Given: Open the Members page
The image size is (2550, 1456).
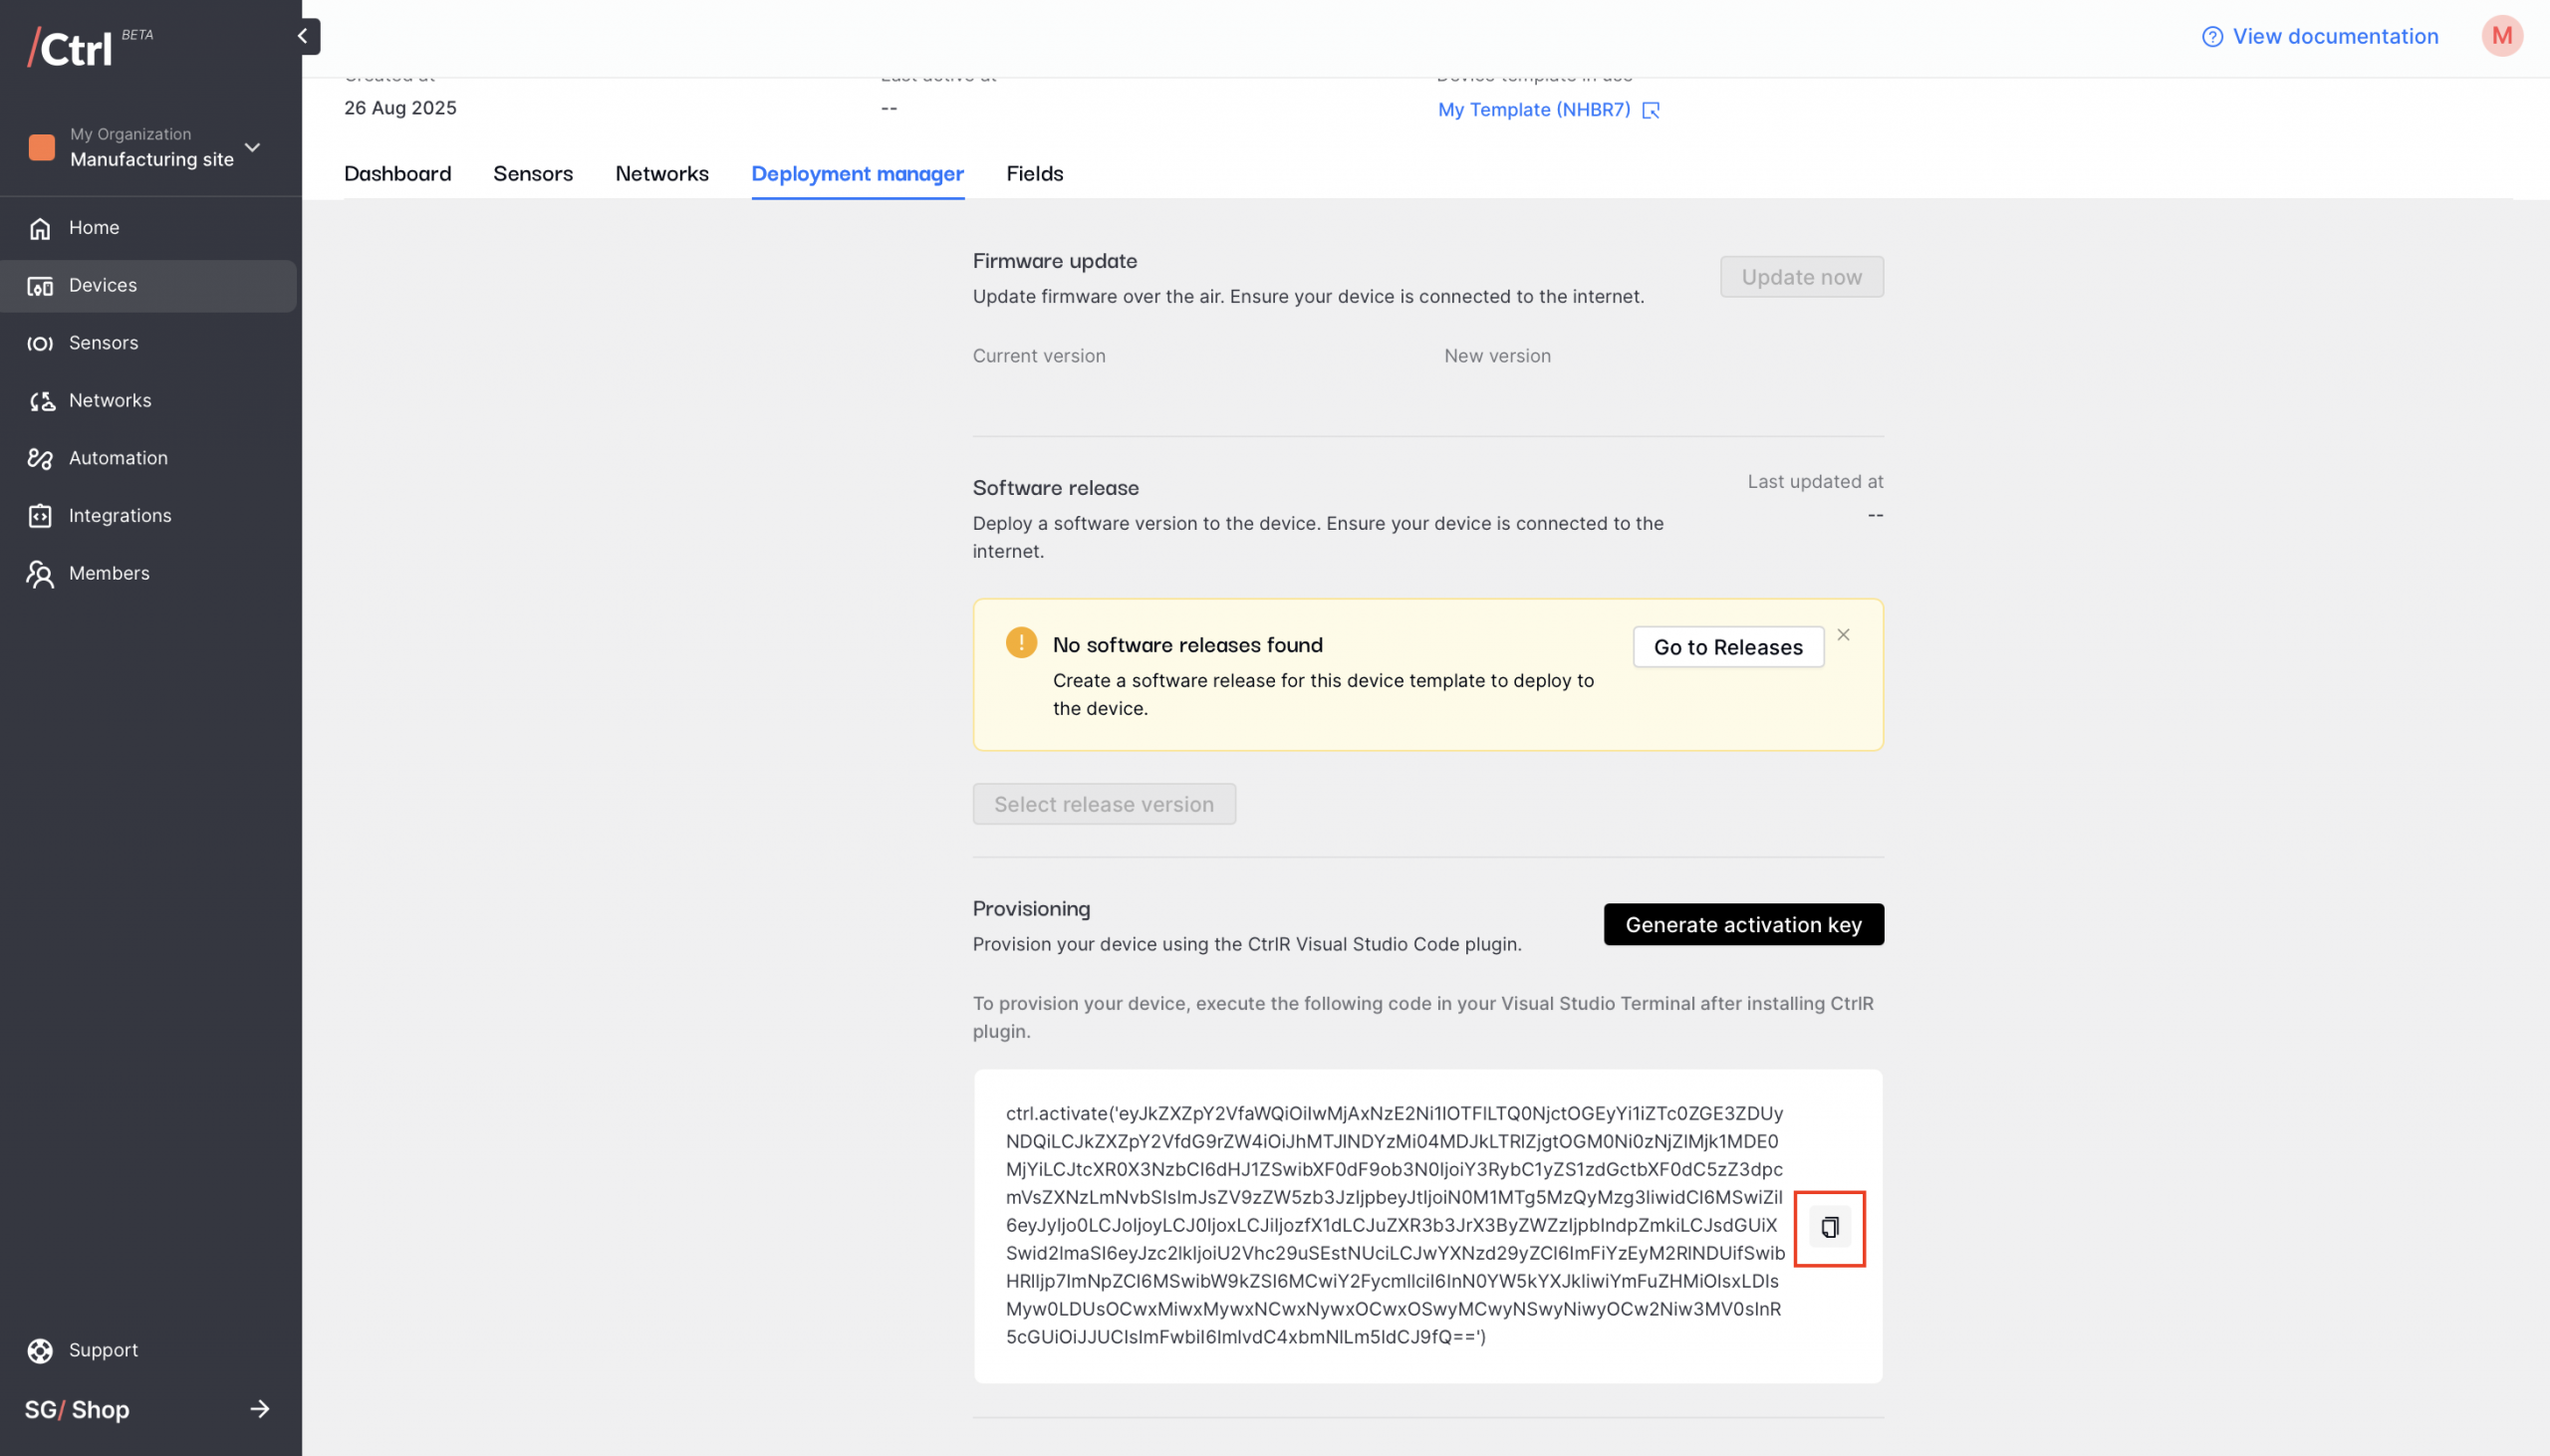Looking at the screenshot, I should tap(109, 573).
